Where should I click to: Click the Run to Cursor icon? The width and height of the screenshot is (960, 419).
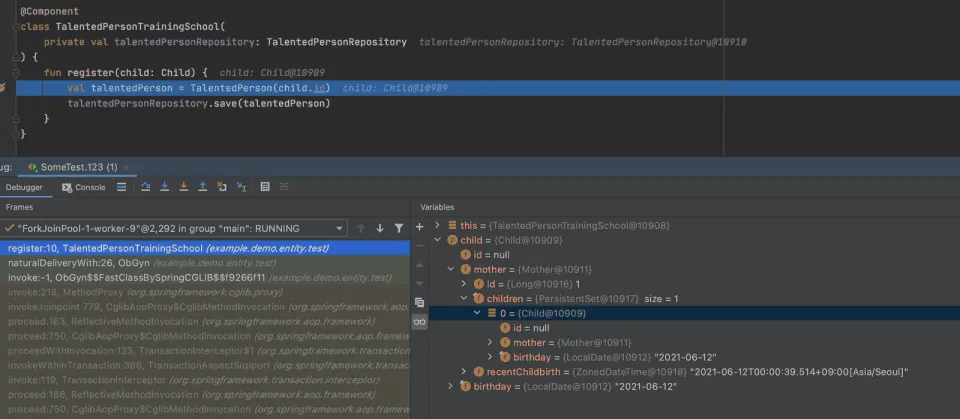241,187
